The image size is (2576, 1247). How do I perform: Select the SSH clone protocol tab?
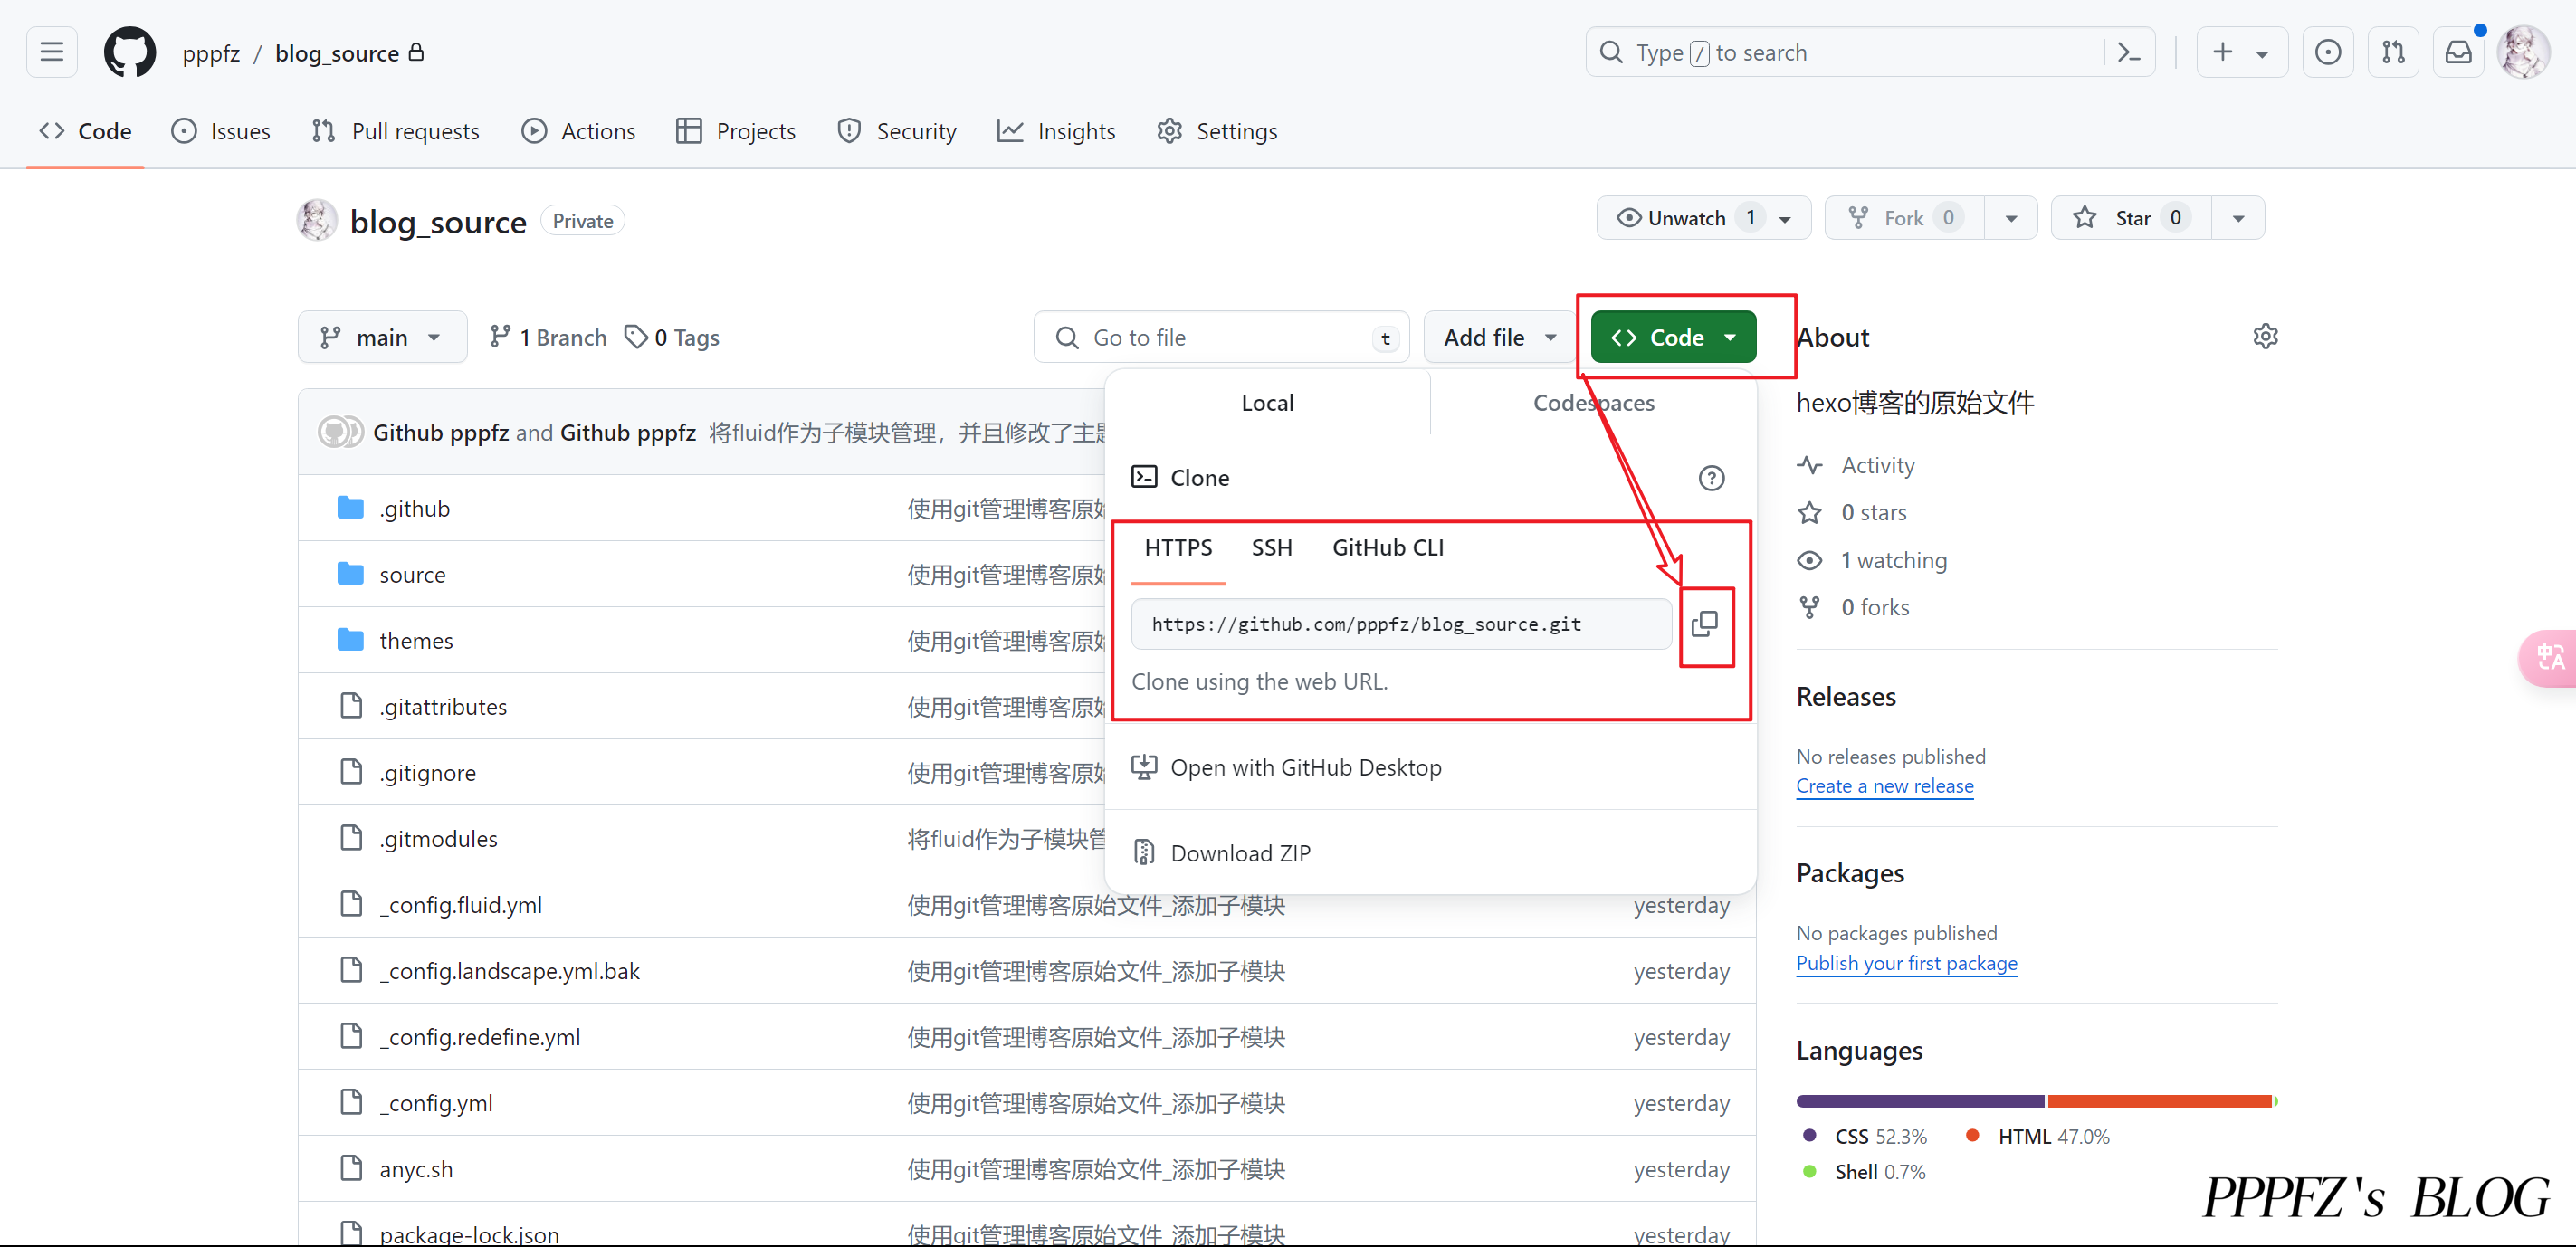pos(1271,548)
